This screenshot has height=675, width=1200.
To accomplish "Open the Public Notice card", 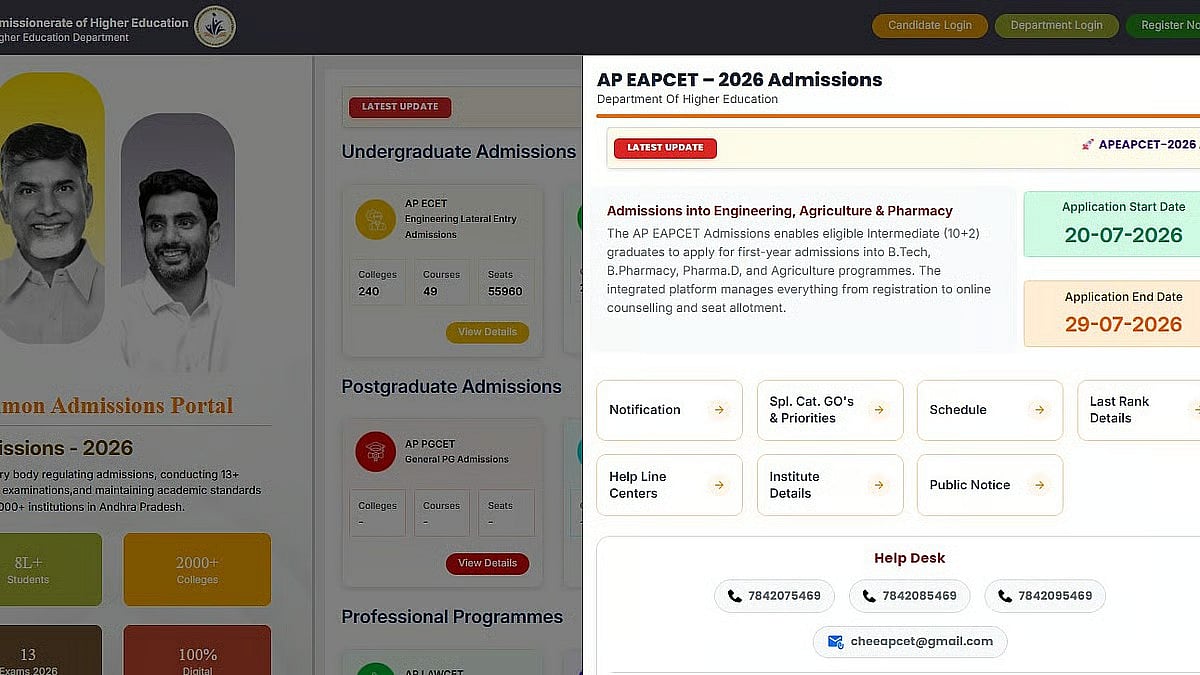I will point(990,485).
